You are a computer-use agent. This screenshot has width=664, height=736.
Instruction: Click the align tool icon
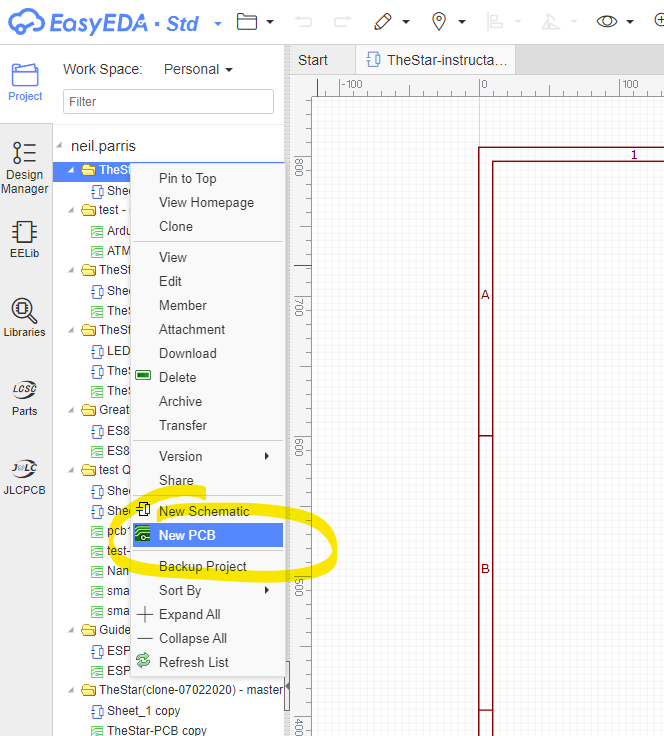tap(495, 22)
